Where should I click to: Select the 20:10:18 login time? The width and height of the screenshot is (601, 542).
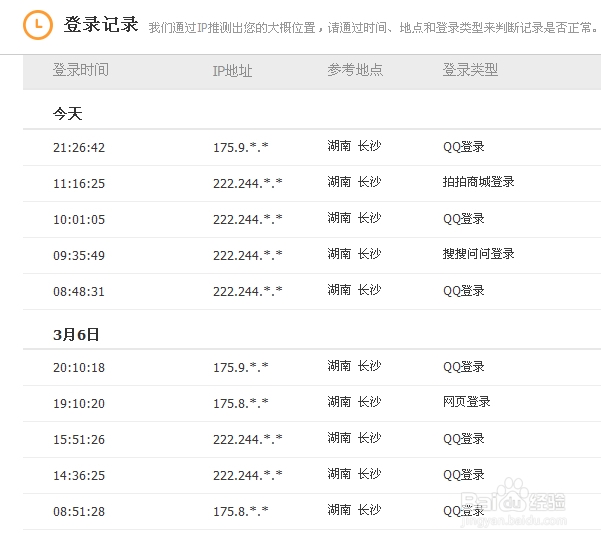[79, 368]
